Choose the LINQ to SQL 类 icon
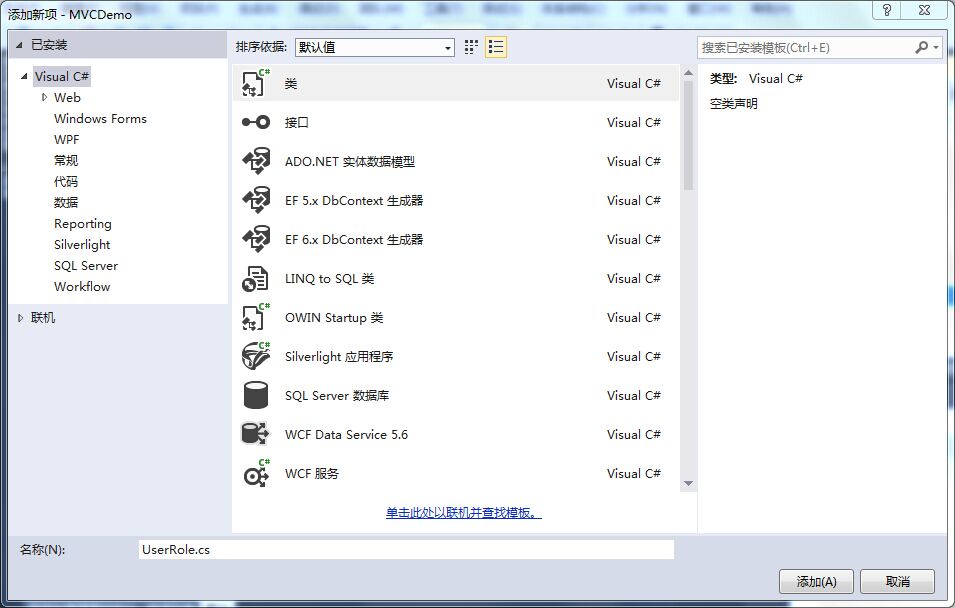955x608 pixels. [x=255, y=279]
